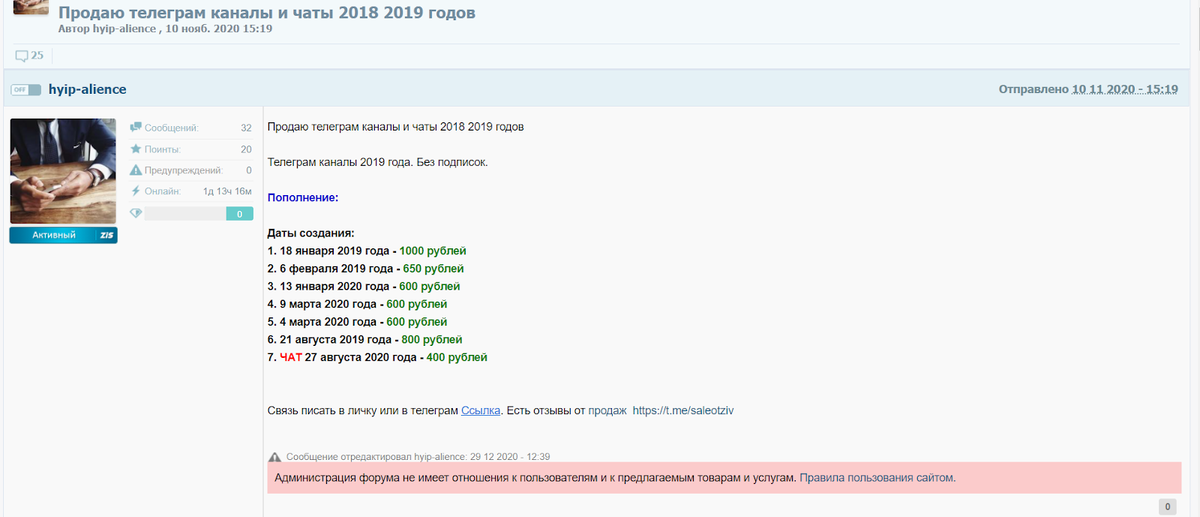Click the Пополнение heading

point(303,198)
